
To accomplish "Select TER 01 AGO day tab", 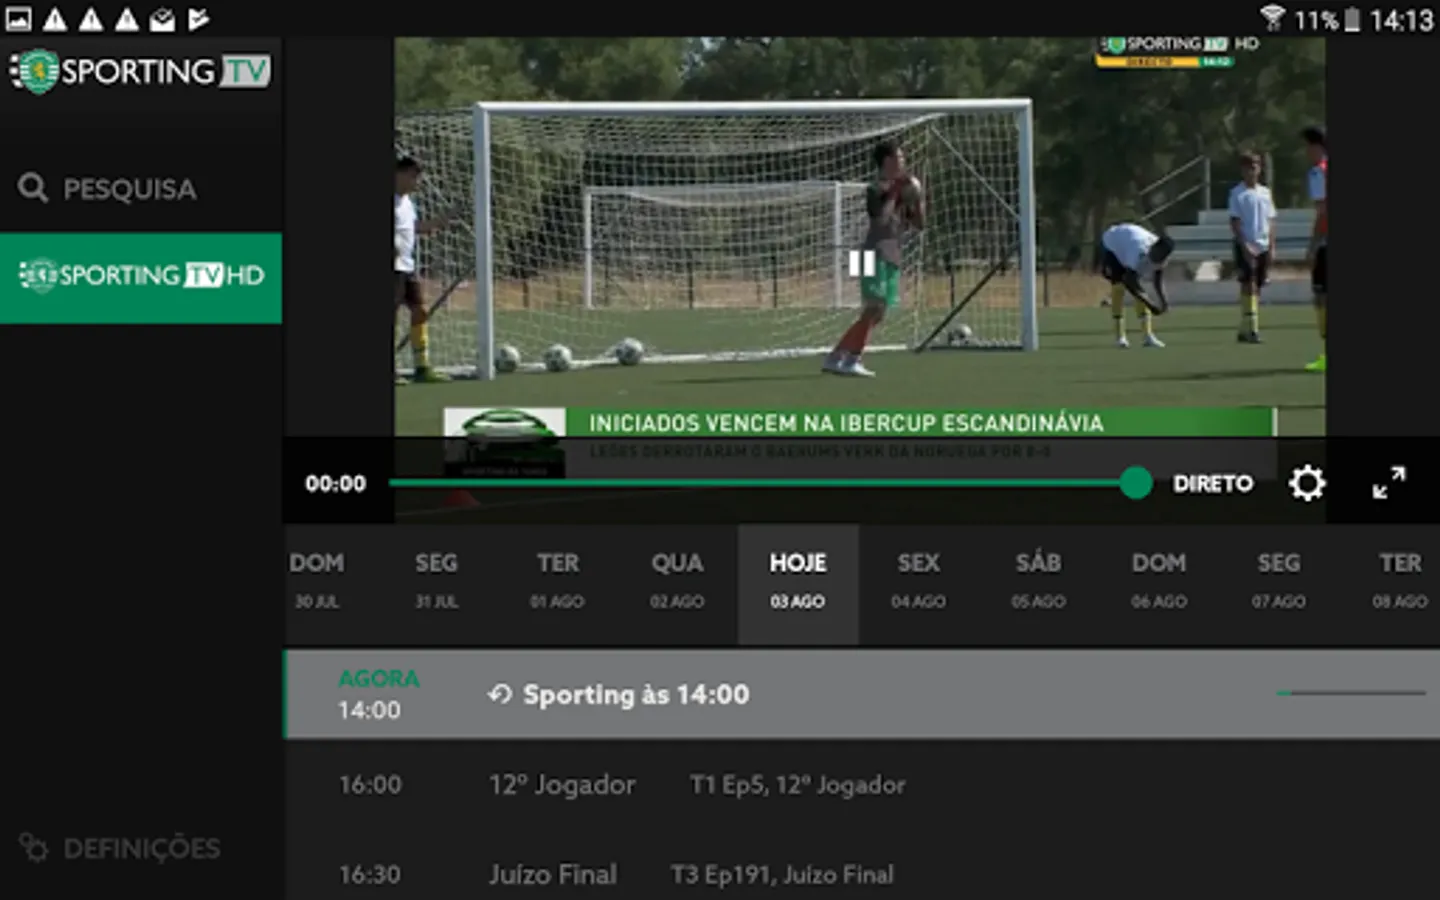I will click(557, 584).
